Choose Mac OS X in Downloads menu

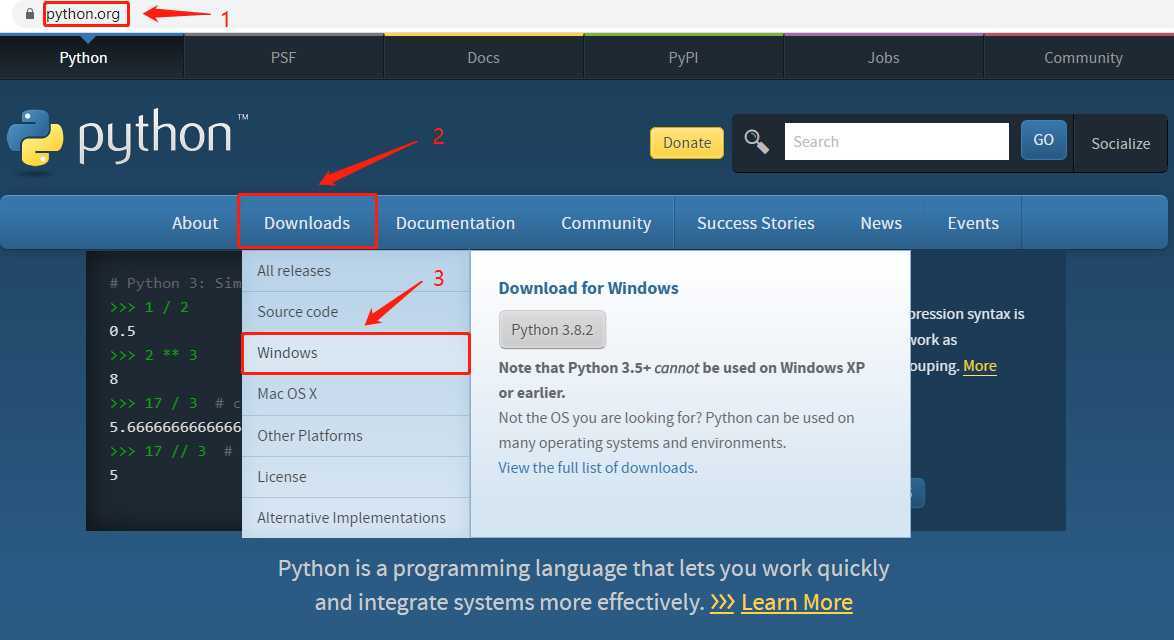(x=287, y=394)
